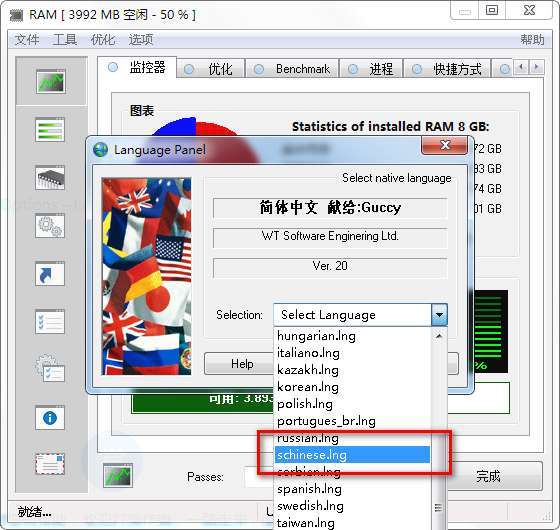Switch to the 进程 tab
560x530 pixels.
coord(371,69)
